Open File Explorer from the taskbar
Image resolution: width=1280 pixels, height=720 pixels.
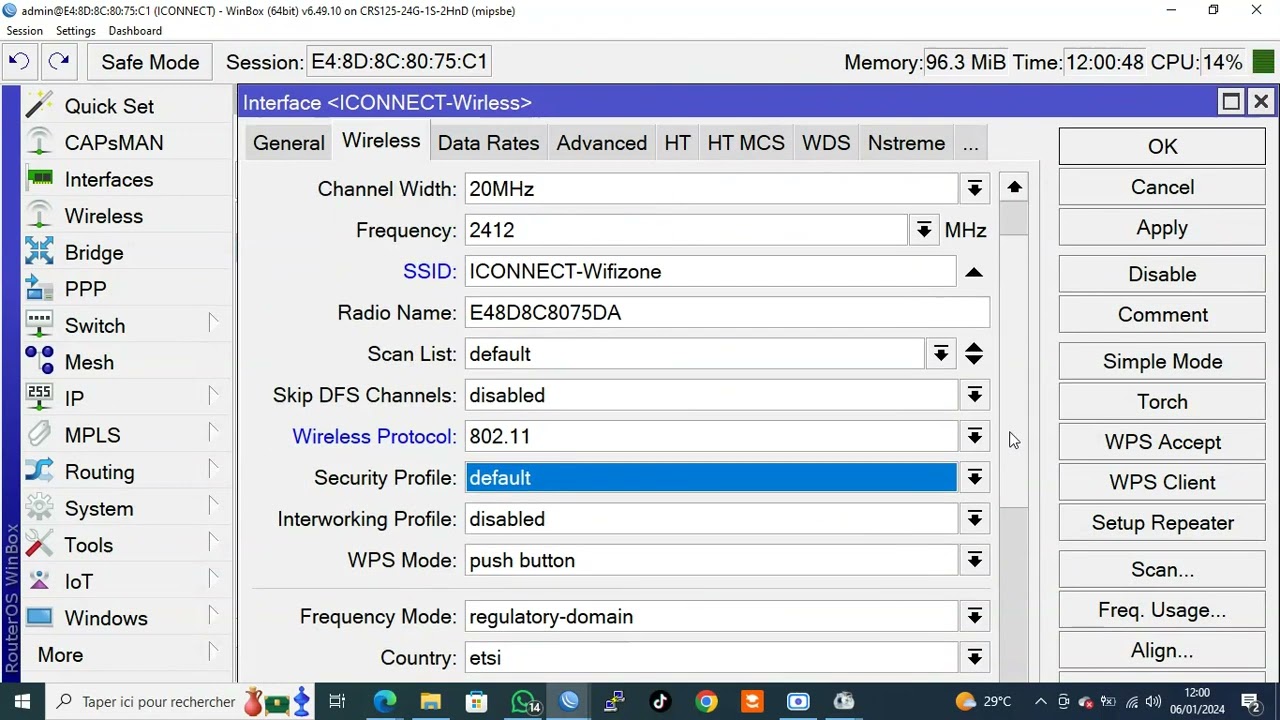click(x=430, y=701)
